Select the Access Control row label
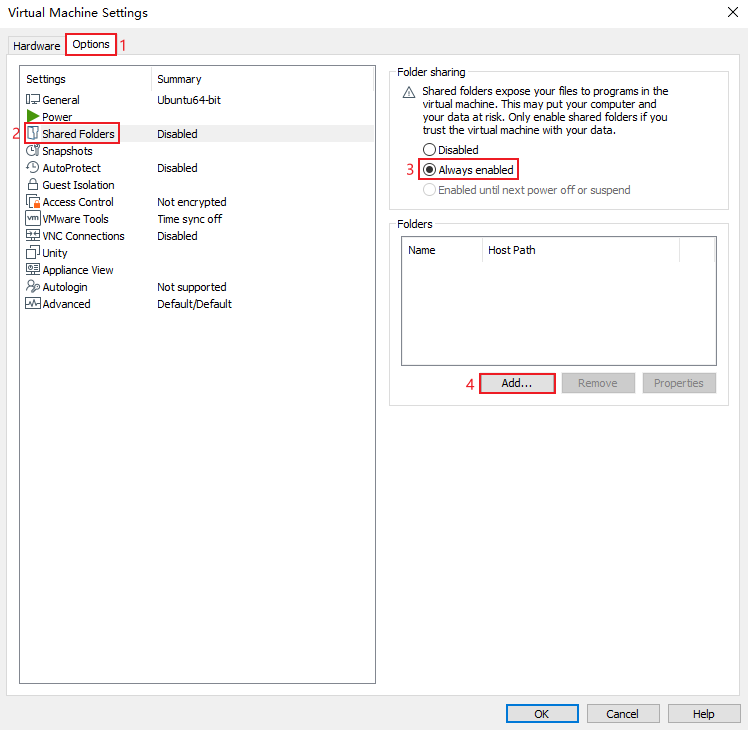The image size is (748, 730). point(78,202)
